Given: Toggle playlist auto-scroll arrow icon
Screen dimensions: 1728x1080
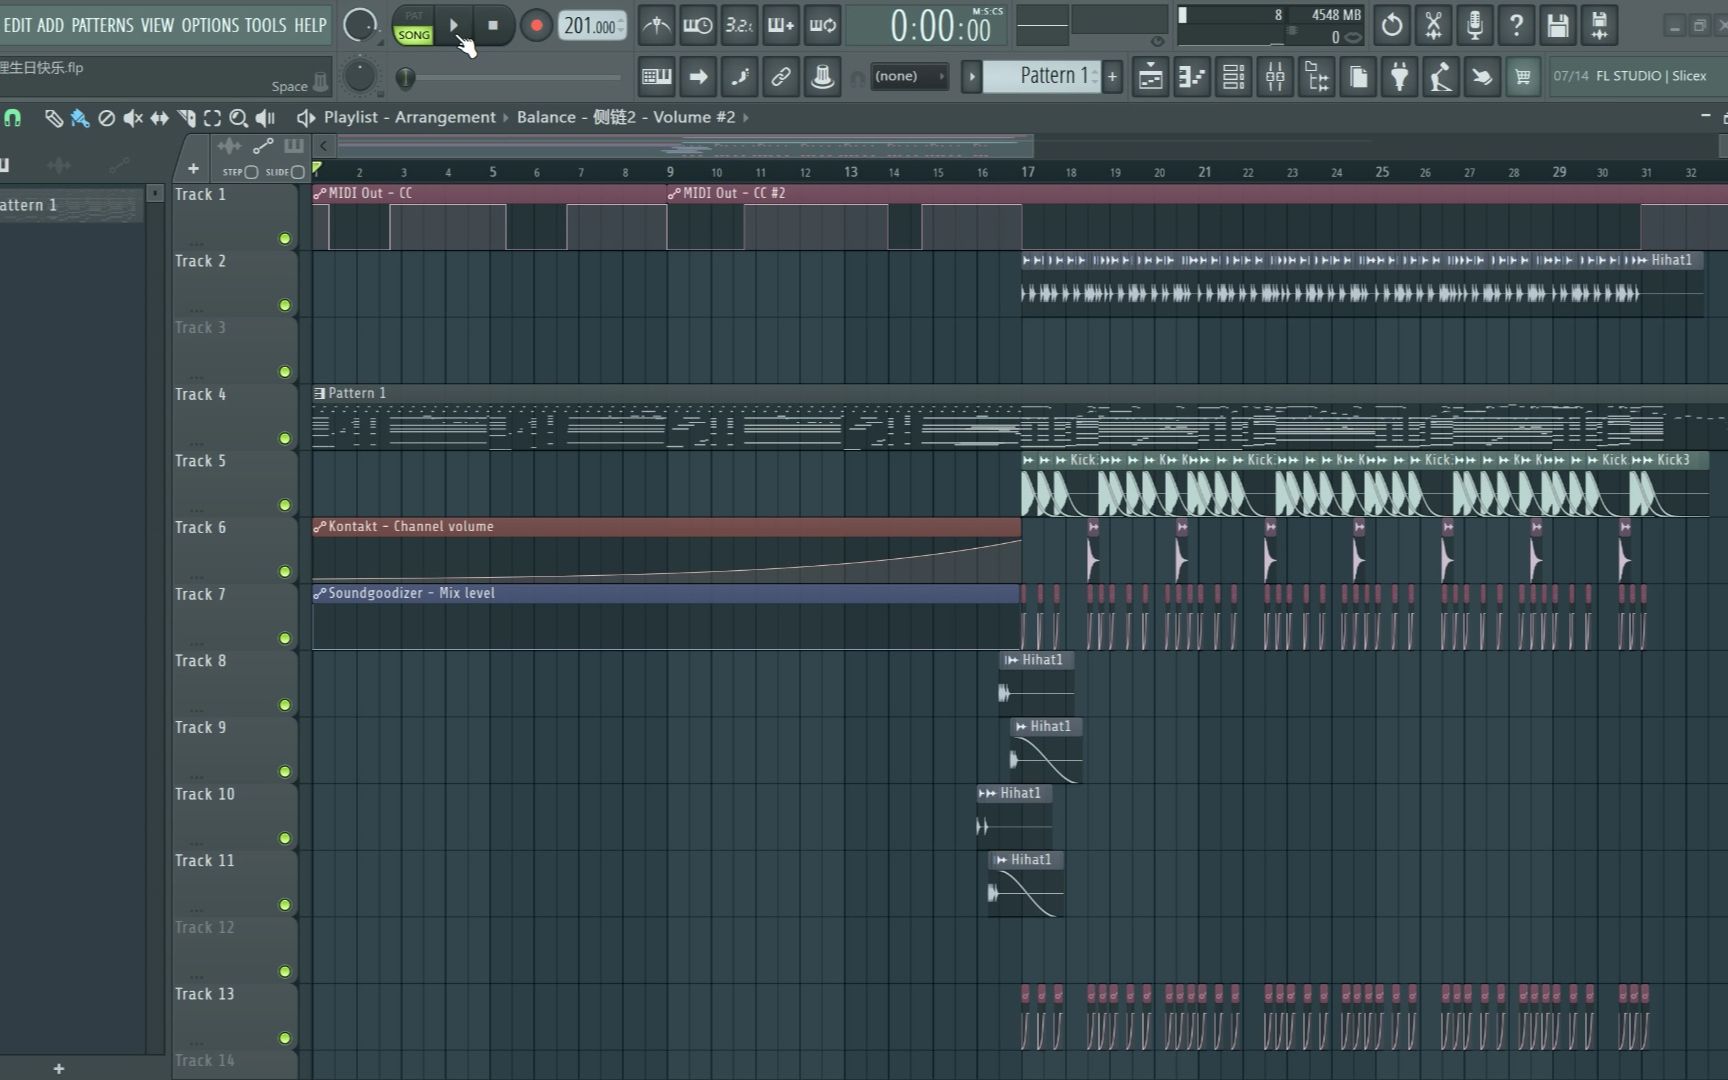Looking at the screenshot, I should point(698,76).
